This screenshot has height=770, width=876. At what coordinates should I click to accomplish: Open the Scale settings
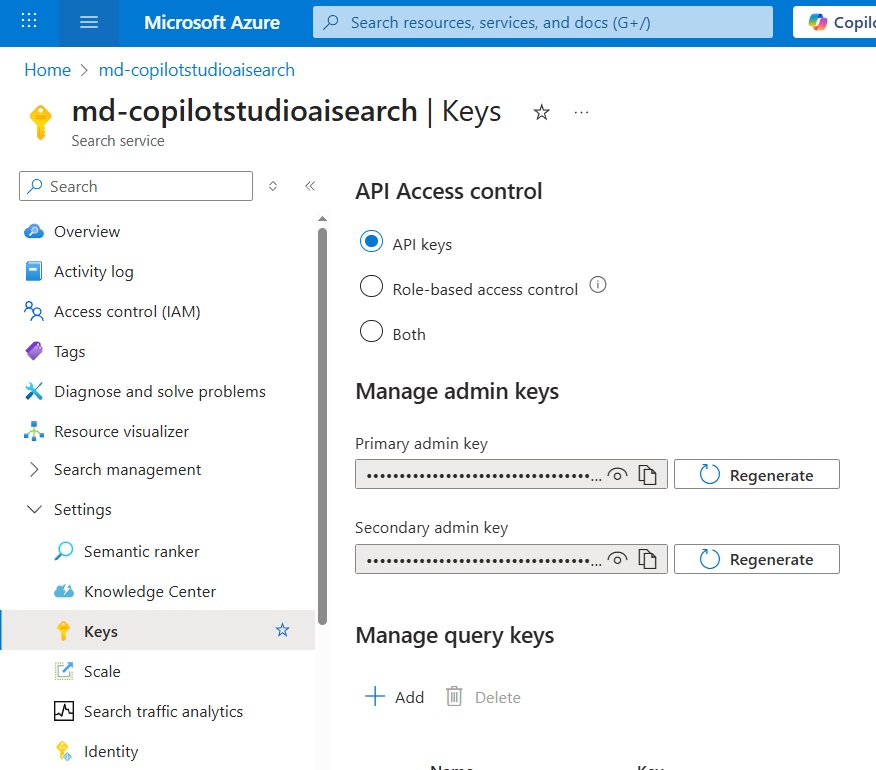102,671
